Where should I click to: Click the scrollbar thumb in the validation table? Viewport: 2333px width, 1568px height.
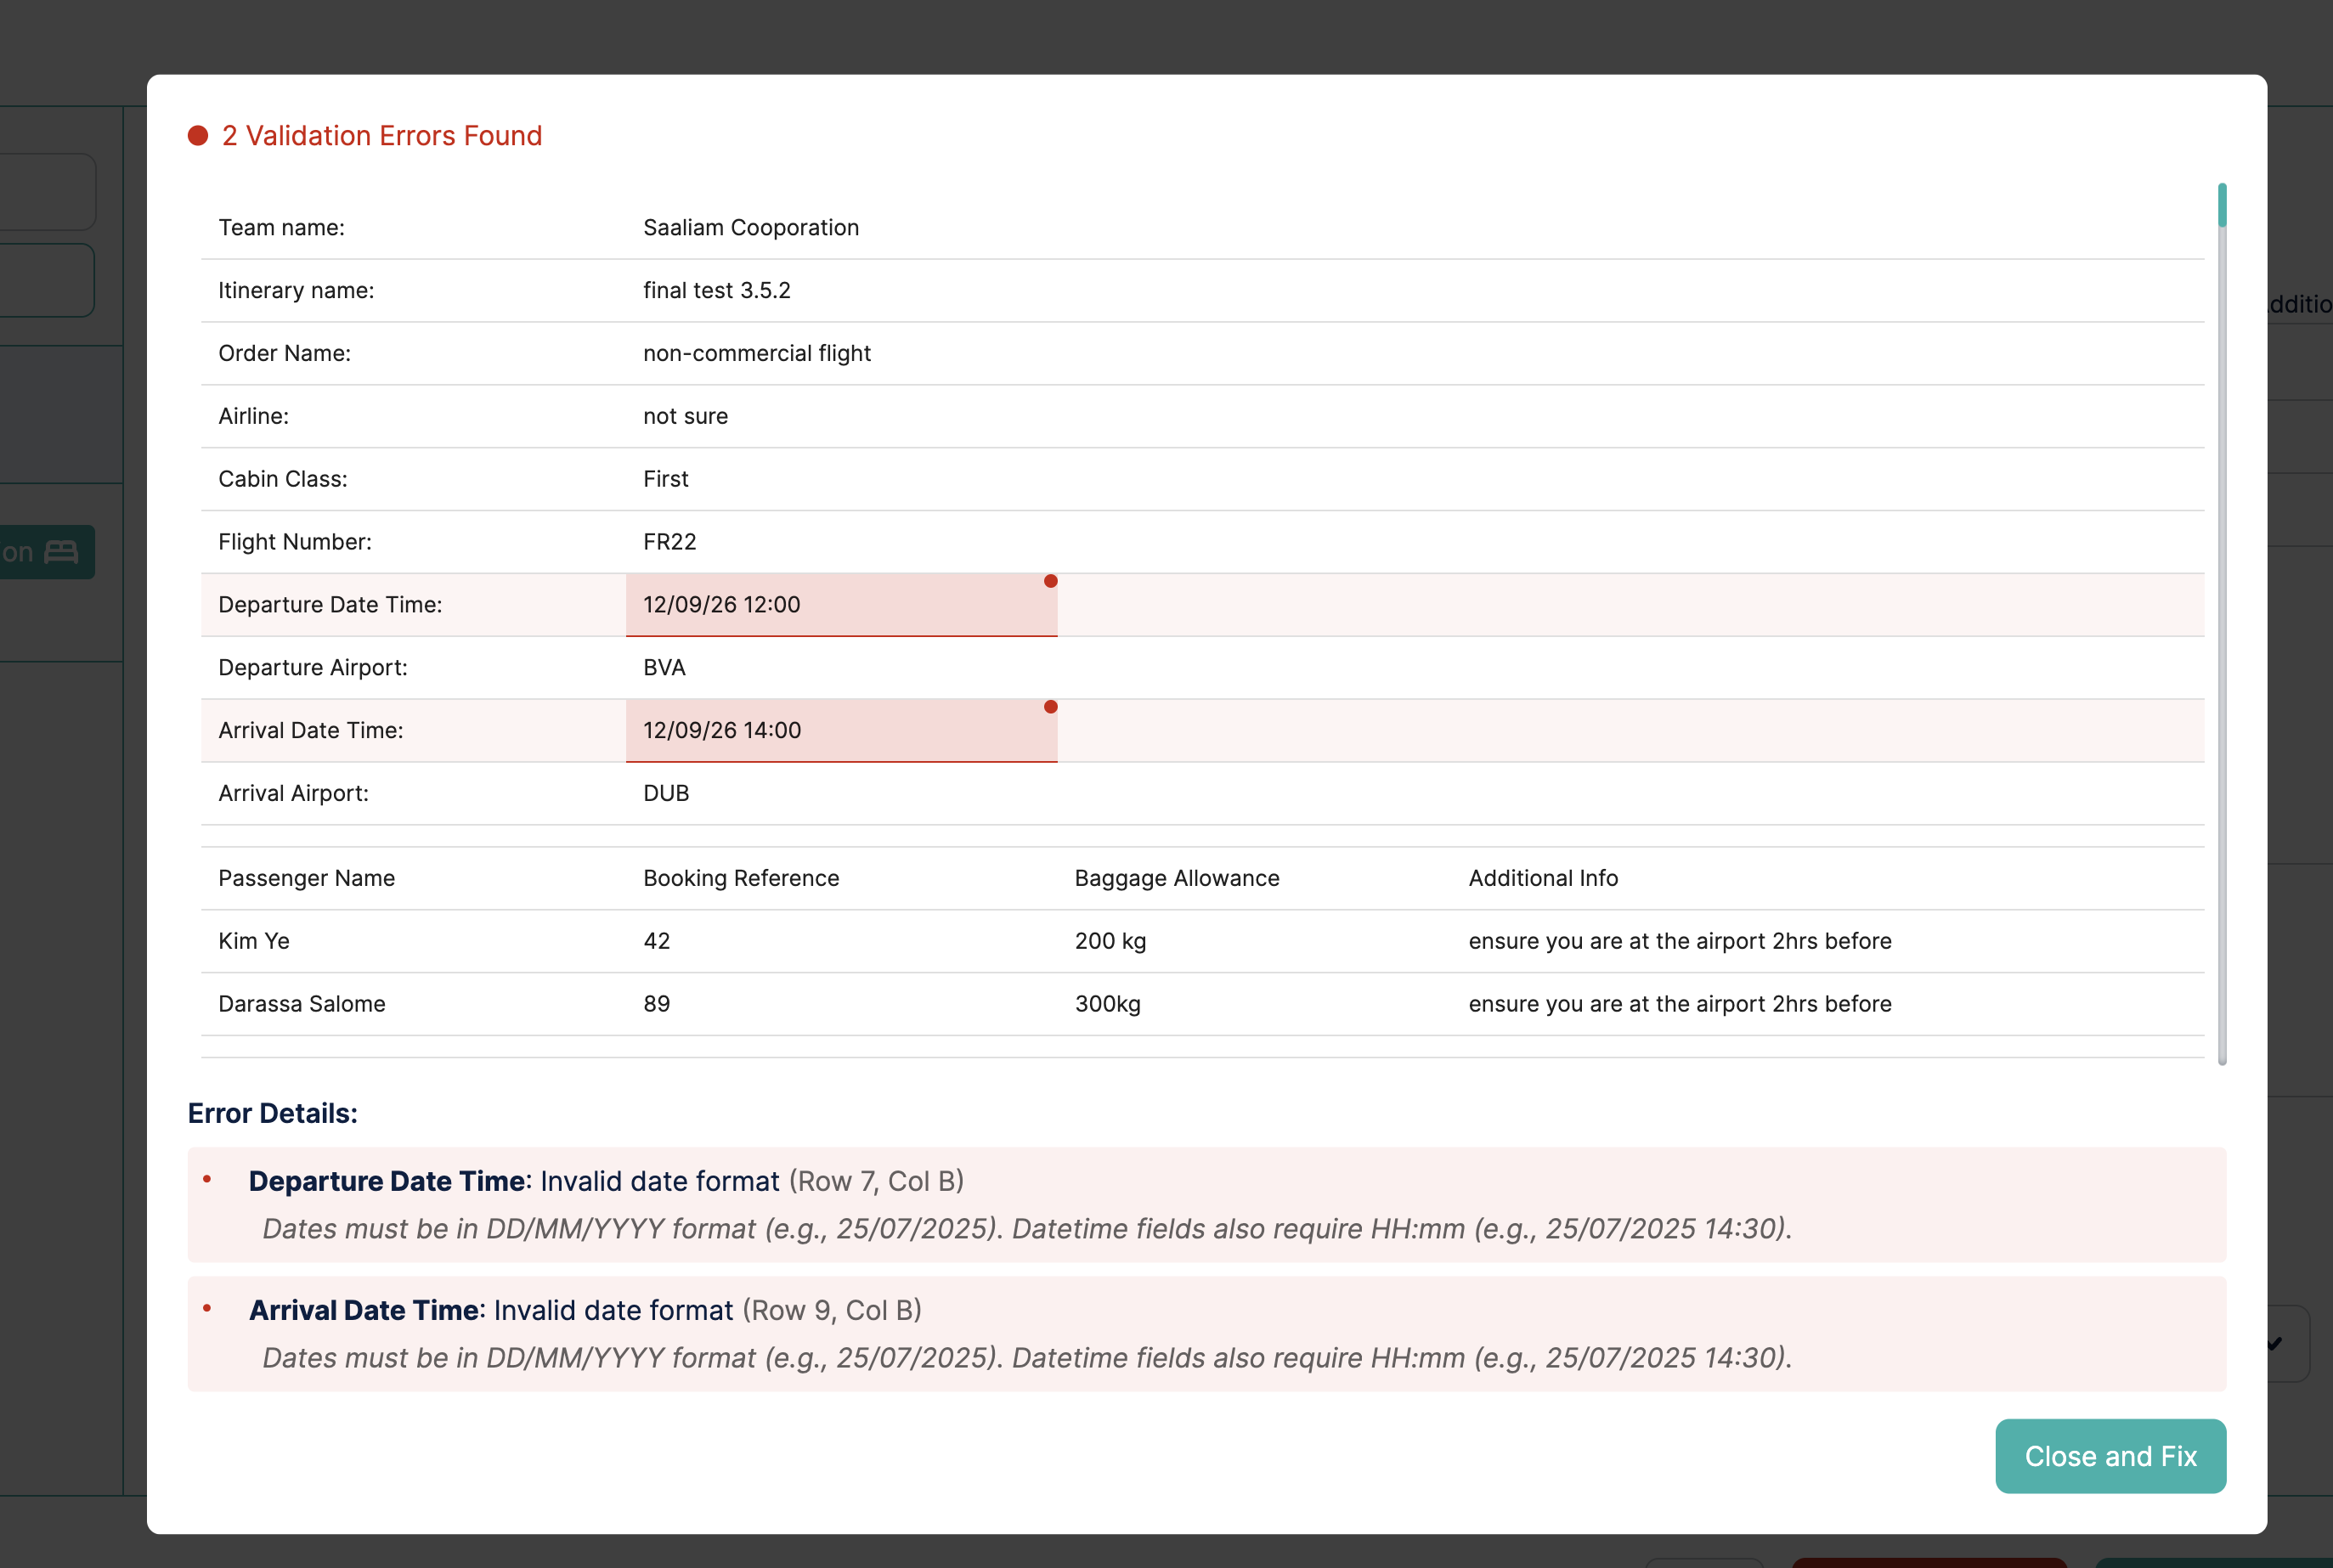coord(2222,205)
